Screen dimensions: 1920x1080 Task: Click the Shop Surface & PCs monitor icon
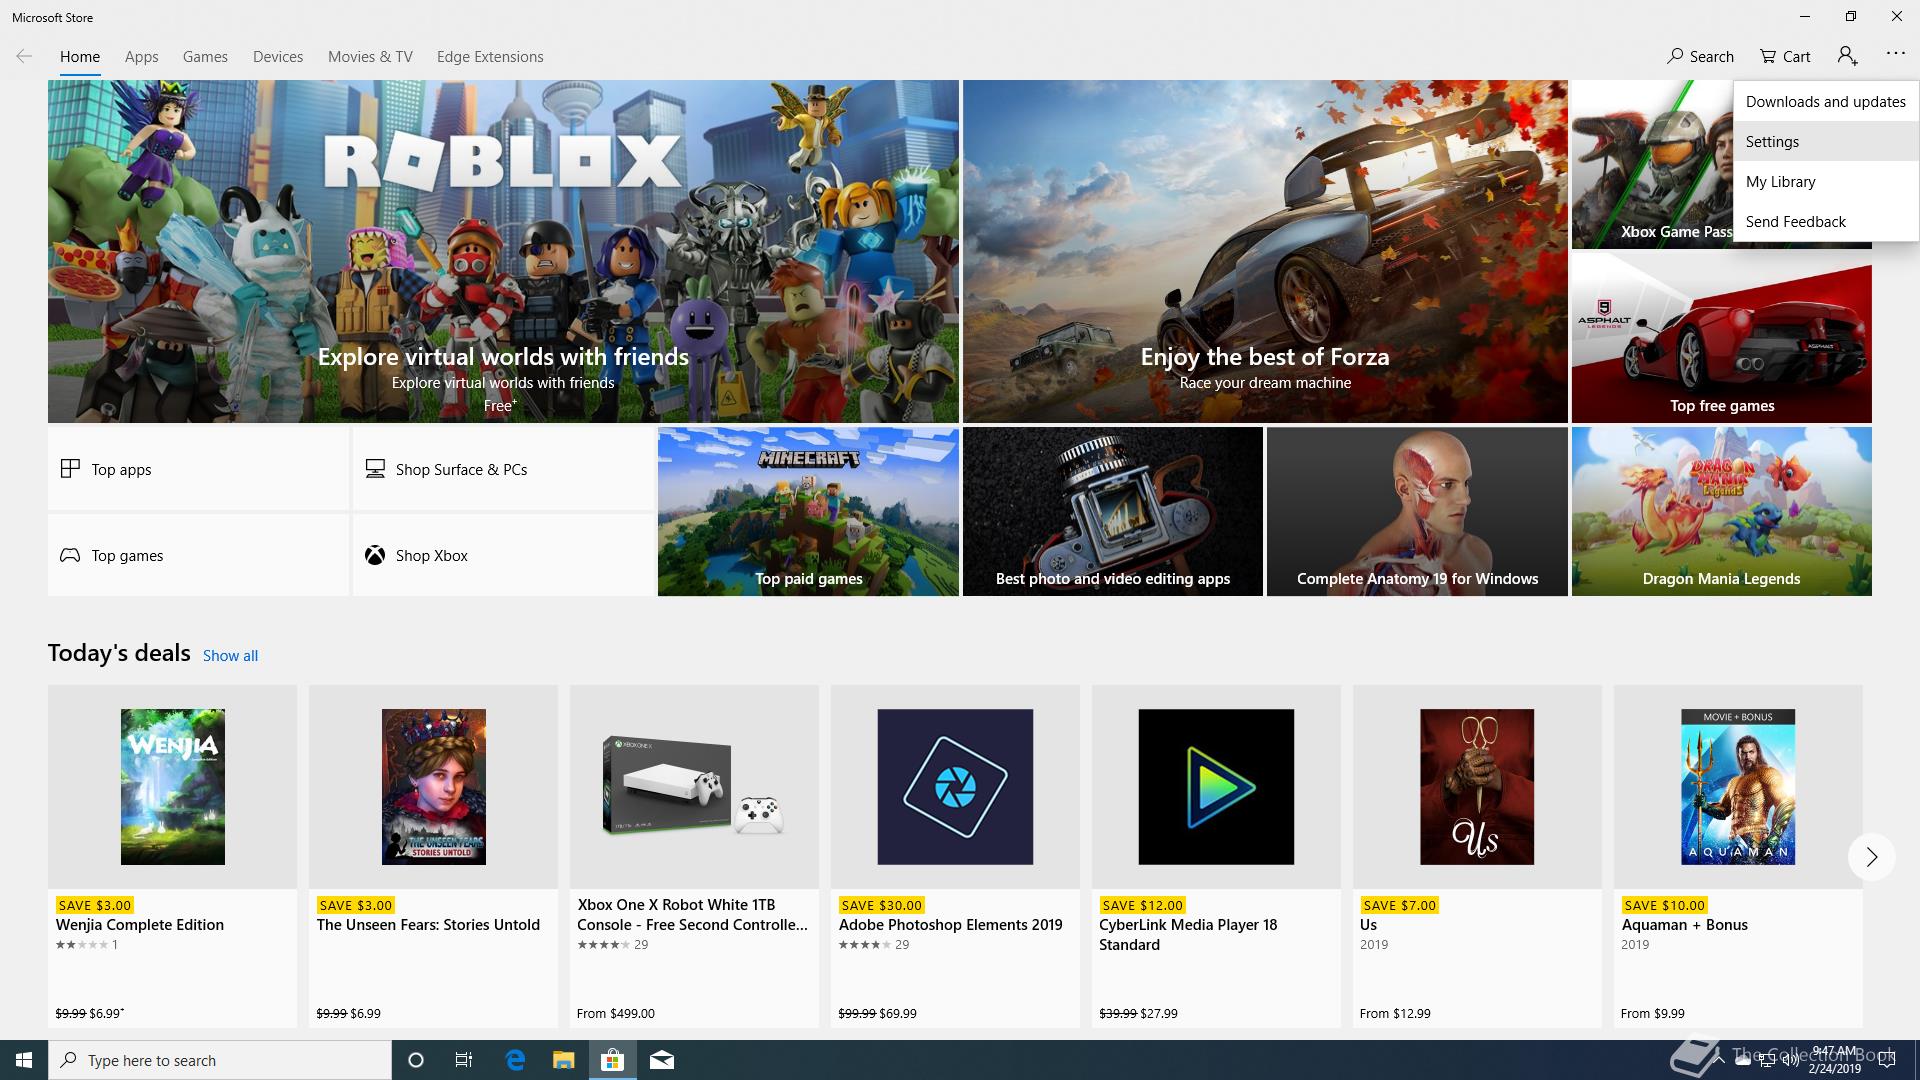point(375,469)
